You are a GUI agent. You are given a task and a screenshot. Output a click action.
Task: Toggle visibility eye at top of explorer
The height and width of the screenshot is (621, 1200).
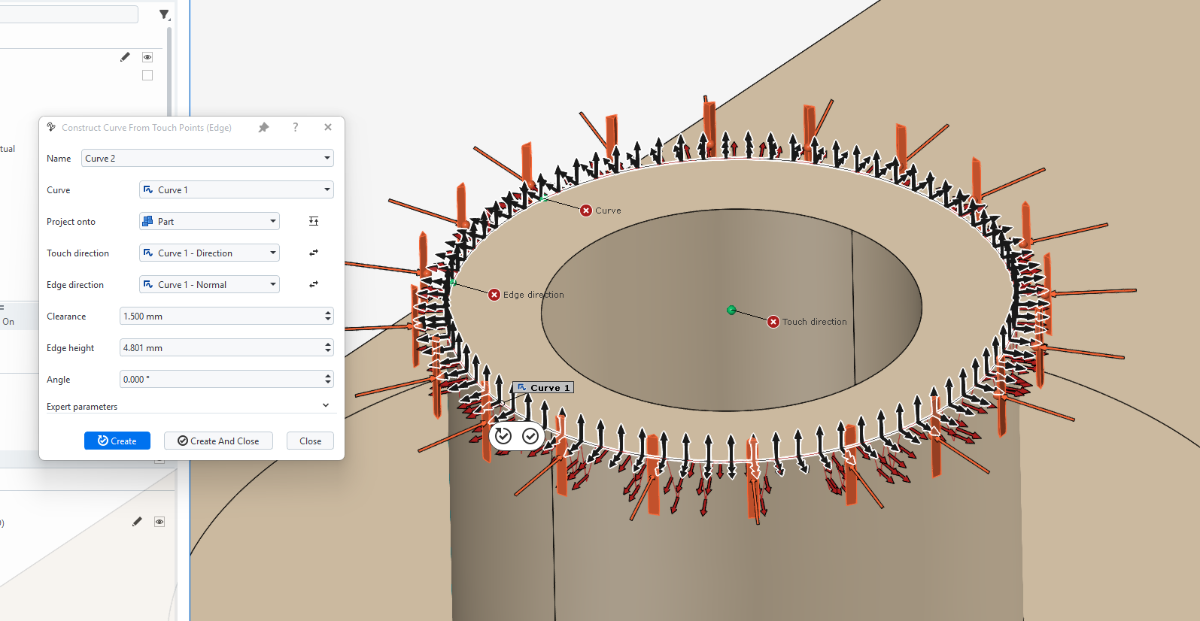point(147,58)
